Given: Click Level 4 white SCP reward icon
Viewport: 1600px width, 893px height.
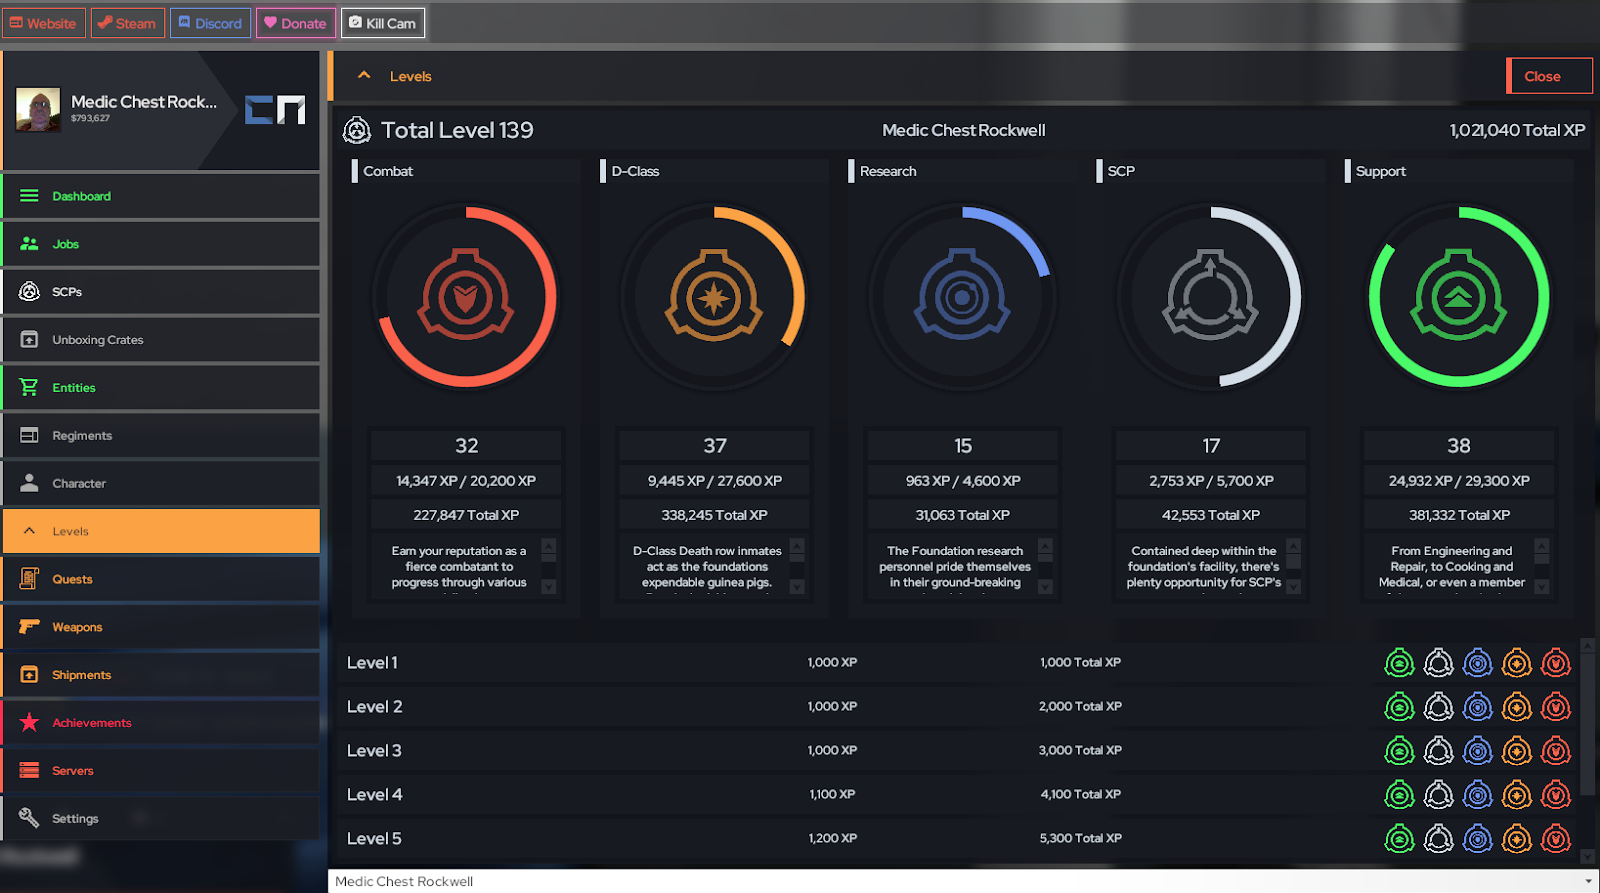Looking at the screenshot, I should pos(1438,795).
